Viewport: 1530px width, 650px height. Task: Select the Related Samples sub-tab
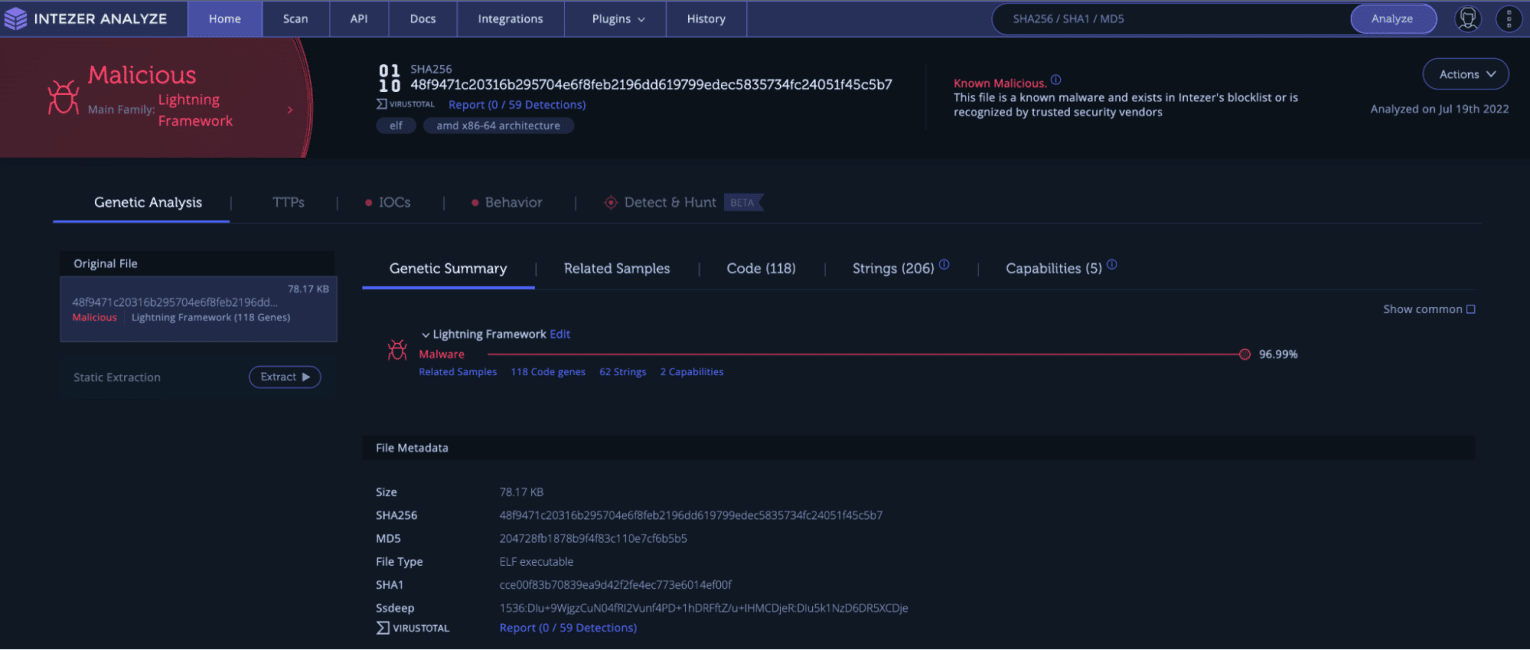(x=617, y=268)
